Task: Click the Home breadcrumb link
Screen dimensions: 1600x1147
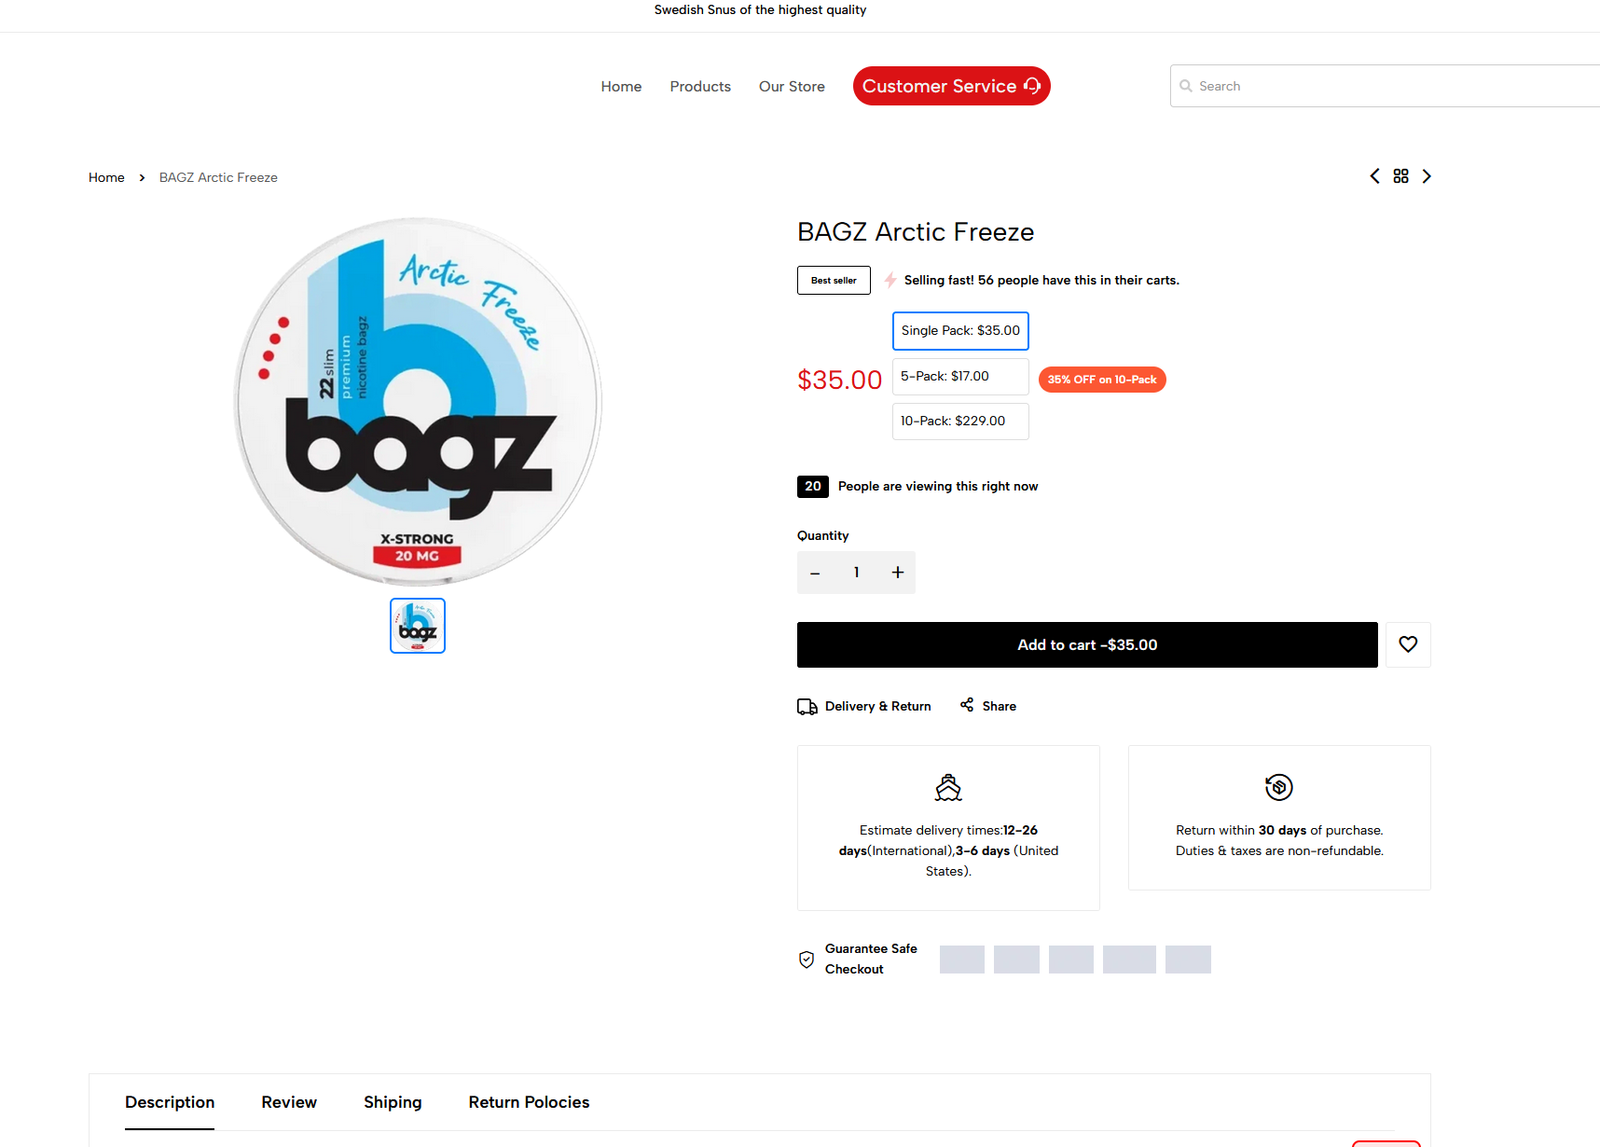Action: (x=106, y=177)
